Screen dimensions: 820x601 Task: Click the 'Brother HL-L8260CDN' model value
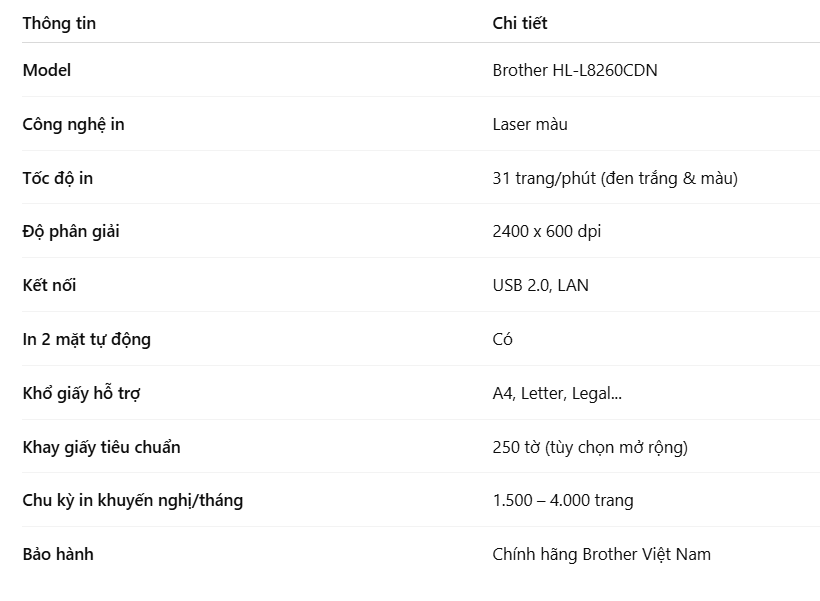(x=574, y=70)
